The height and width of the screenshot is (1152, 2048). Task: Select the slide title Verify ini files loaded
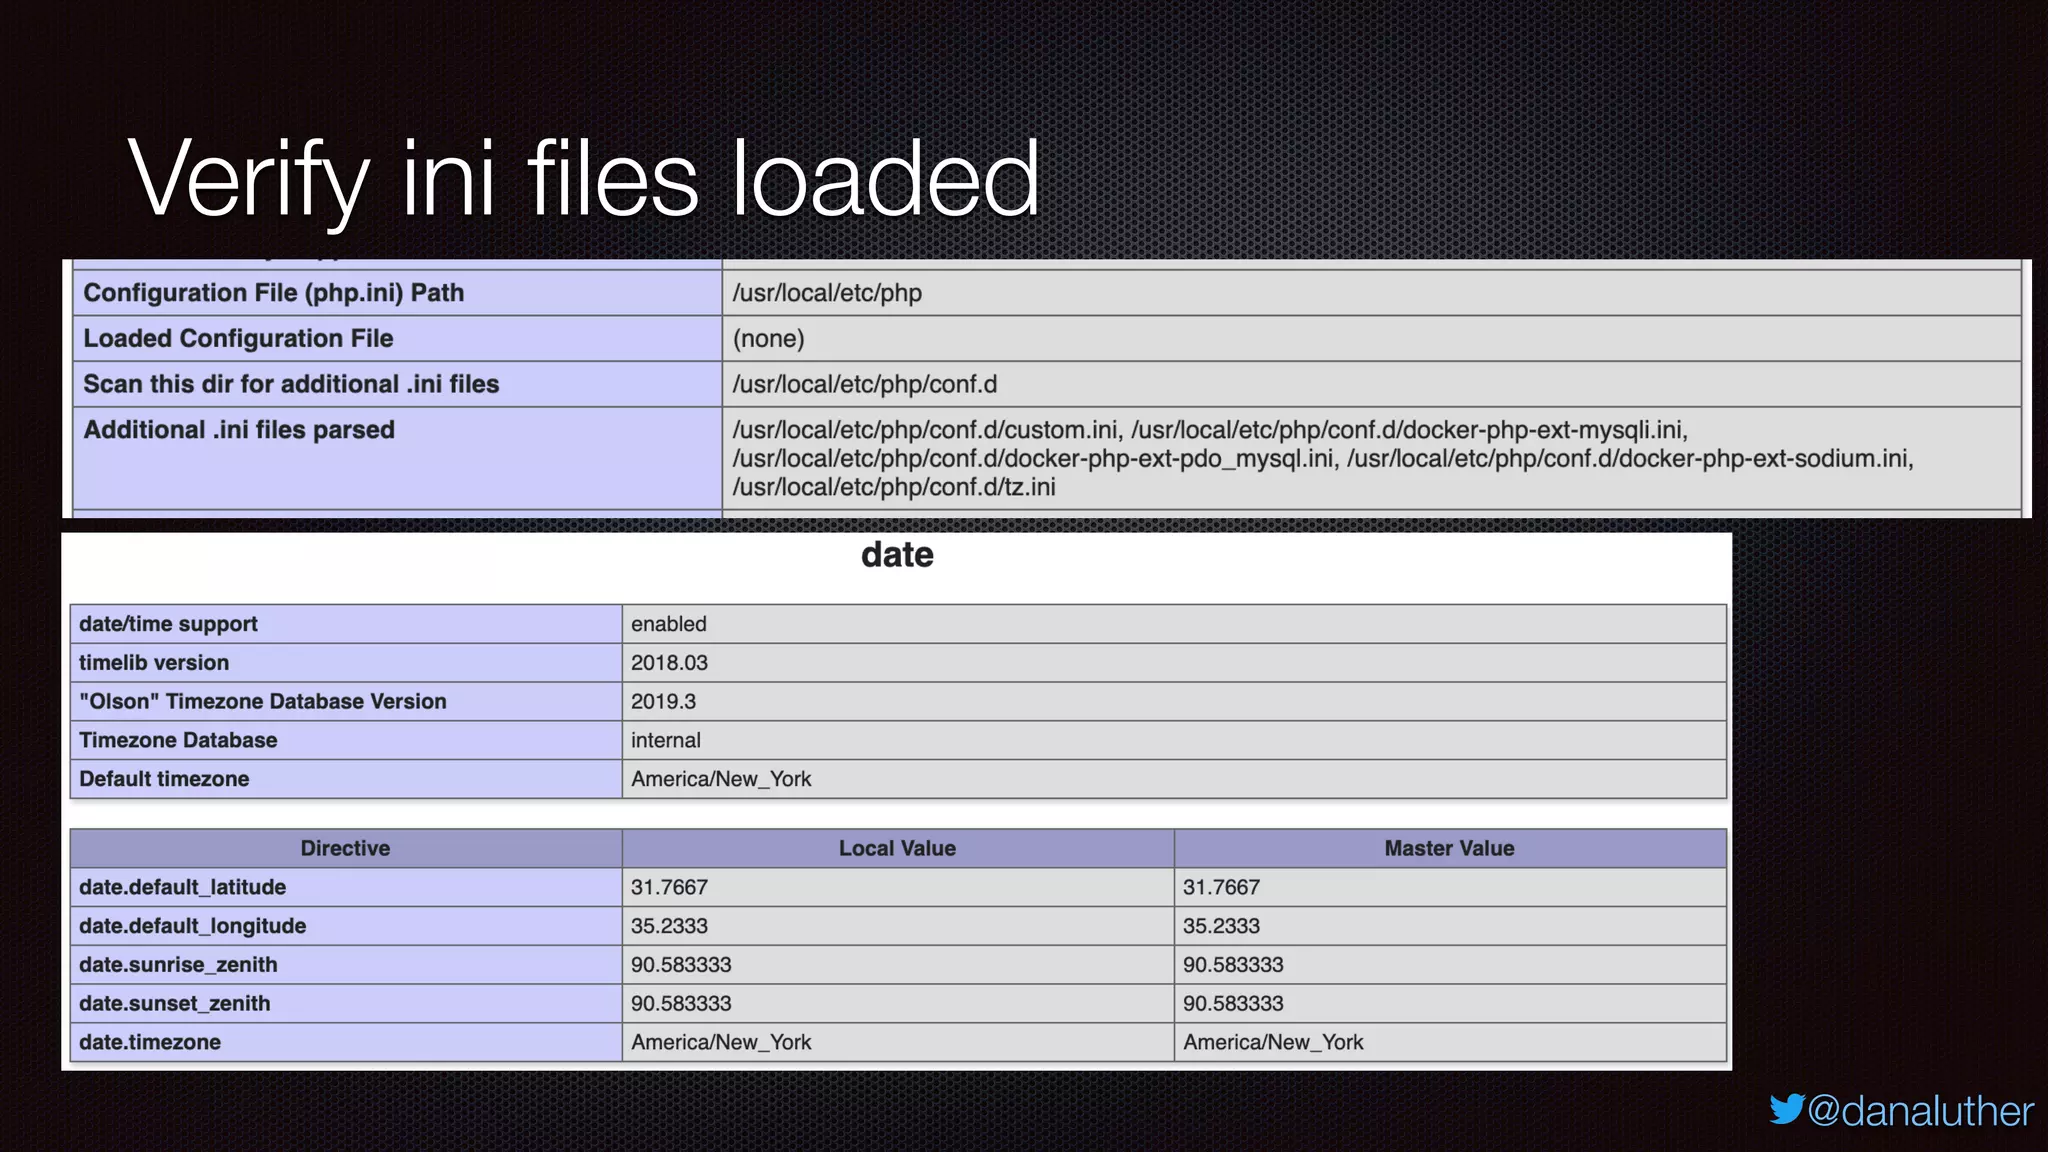point(584,179)
